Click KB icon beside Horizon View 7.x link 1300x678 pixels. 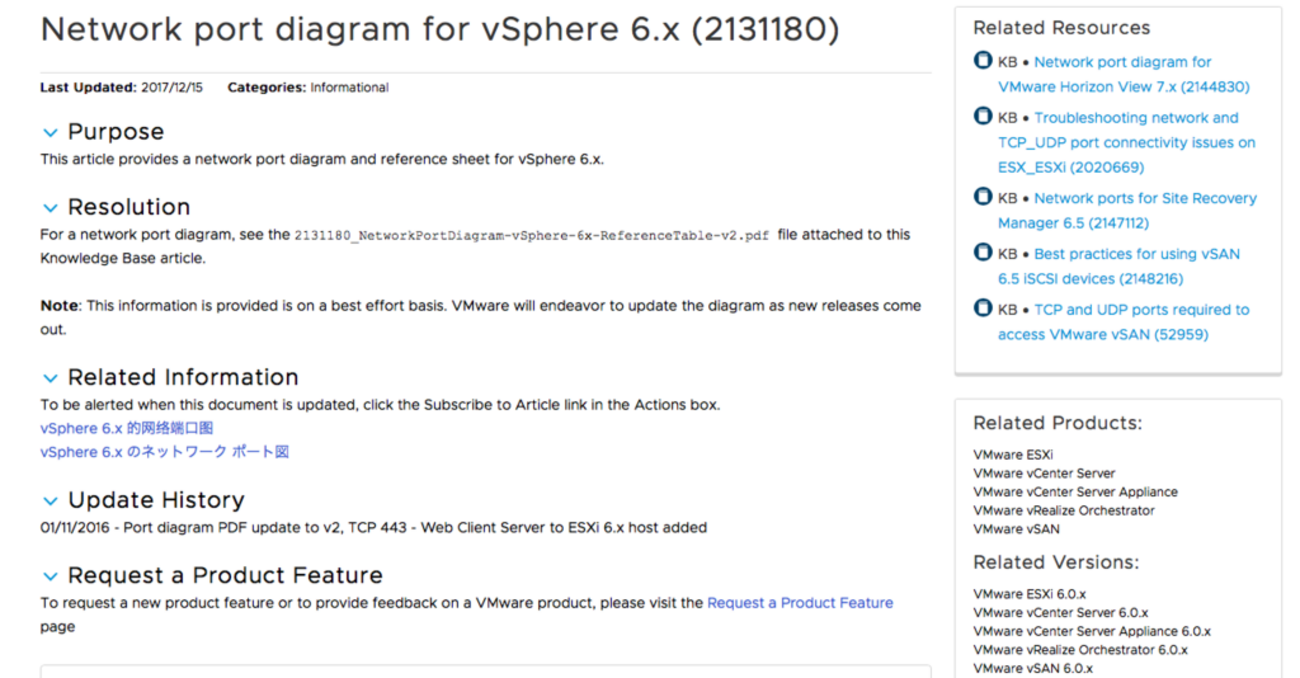point(983,61)
